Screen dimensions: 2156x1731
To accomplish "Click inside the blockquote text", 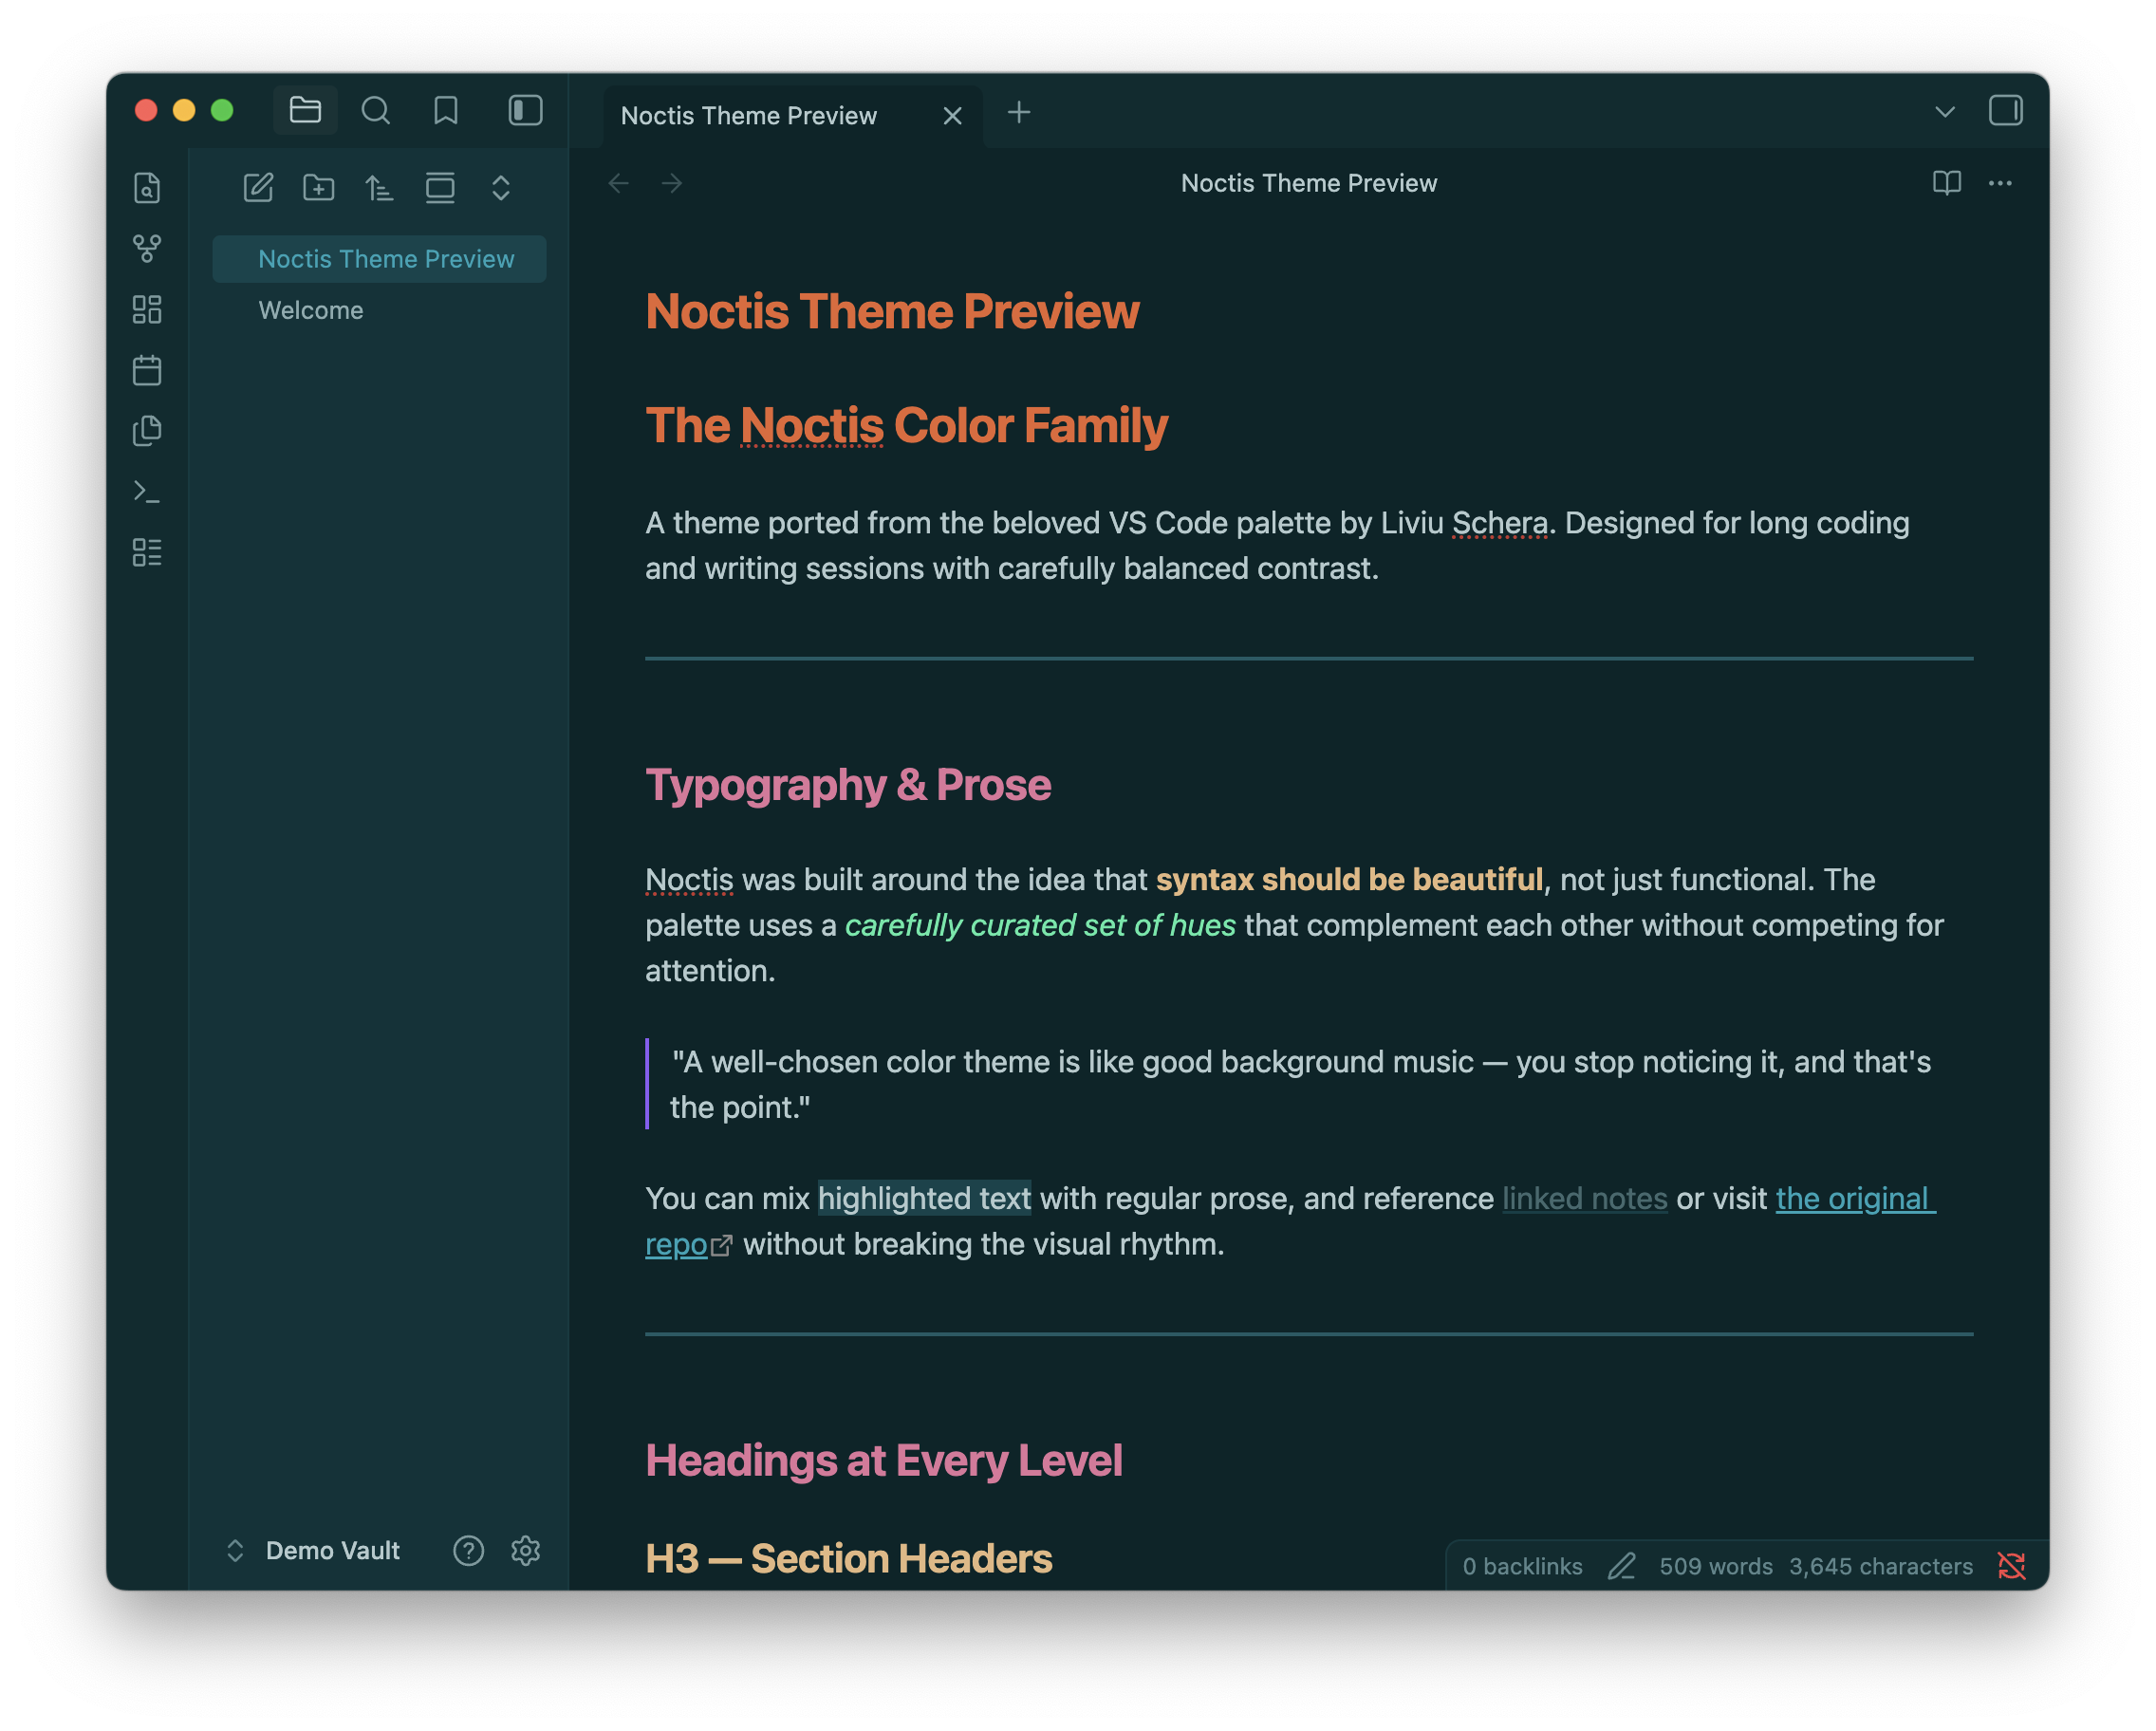I will tap(1300, 1084).
